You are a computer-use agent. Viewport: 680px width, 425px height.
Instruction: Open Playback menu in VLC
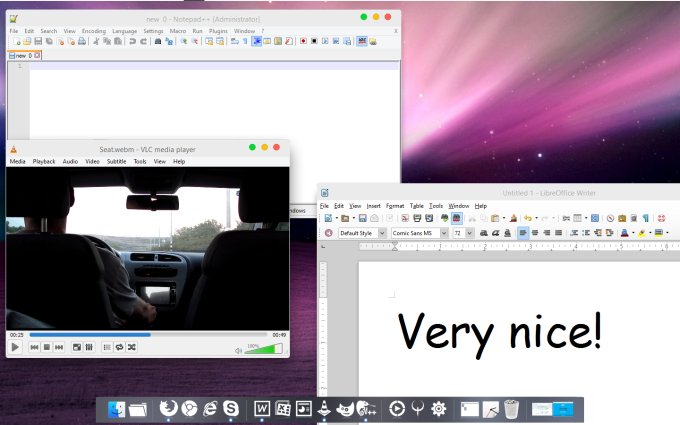44,161
